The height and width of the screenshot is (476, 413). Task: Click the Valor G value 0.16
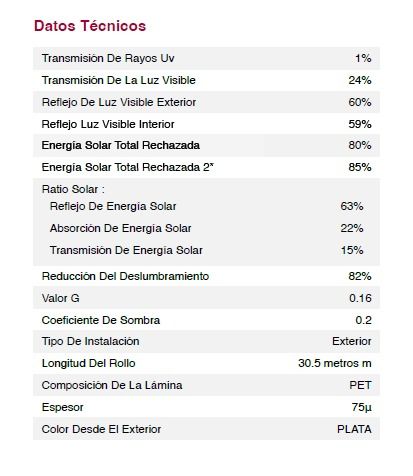click(x=360, y=298)
